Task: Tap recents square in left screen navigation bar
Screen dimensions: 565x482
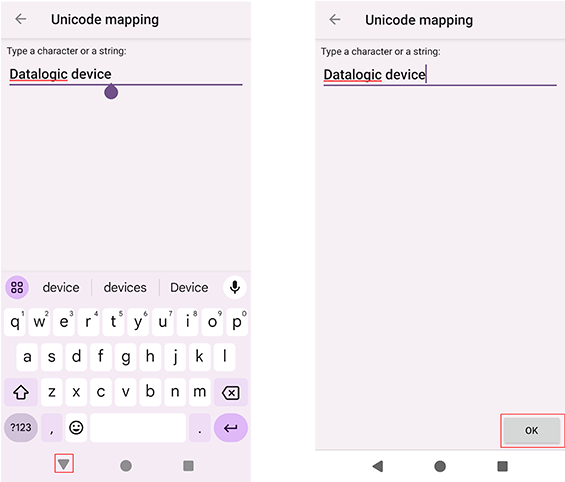Action: point(188,465)
